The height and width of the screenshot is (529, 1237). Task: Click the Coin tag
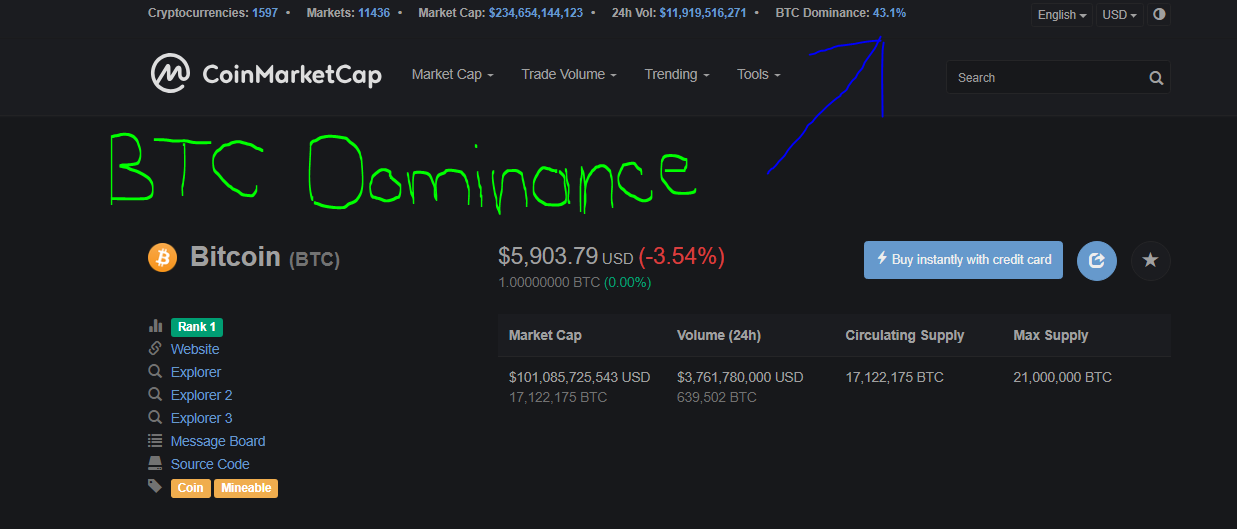pyautogui.click(x=190, y=488)
